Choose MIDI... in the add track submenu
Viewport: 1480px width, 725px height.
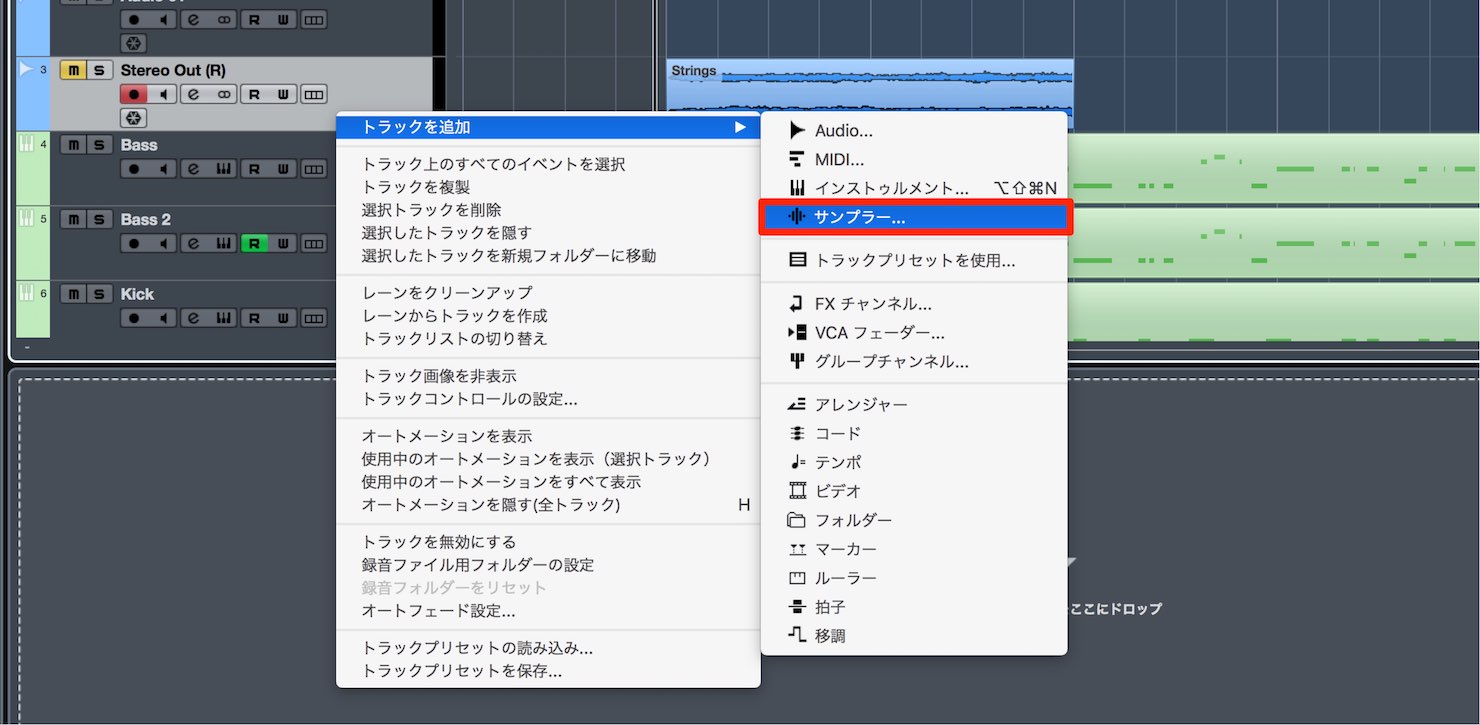[x=914, y=159]
